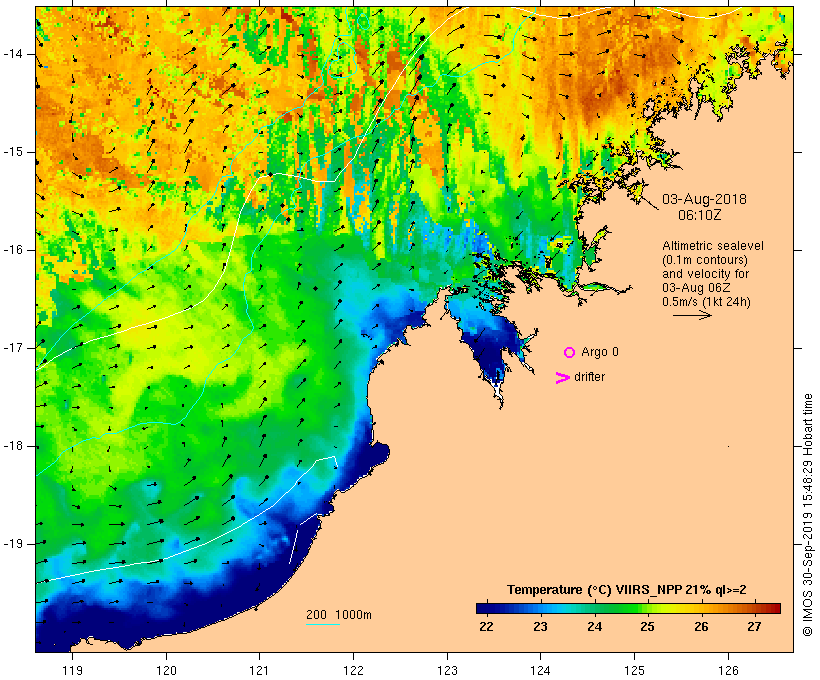Image resolution: width=820 pixels, height=680 pixels.
Task: Click the '06:10Z' time label
Action: point(699,215)
